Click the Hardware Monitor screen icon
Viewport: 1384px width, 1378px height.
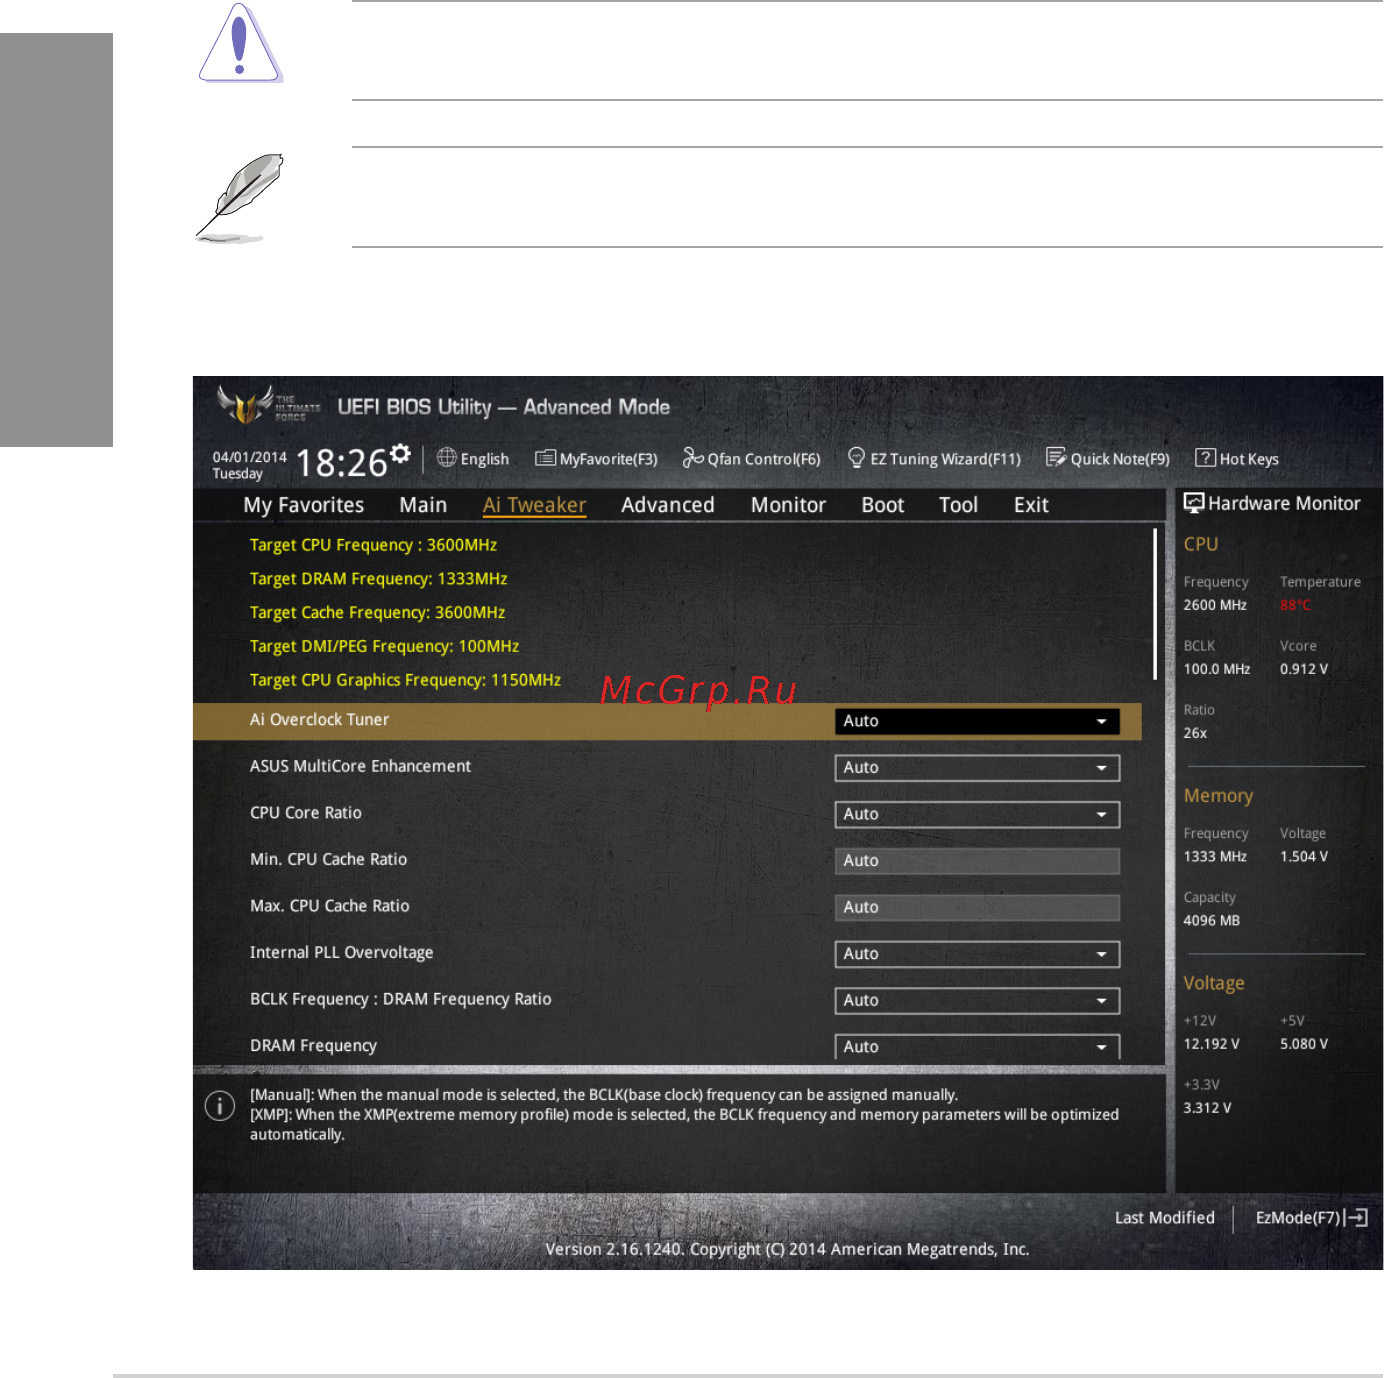(1194, 503)
